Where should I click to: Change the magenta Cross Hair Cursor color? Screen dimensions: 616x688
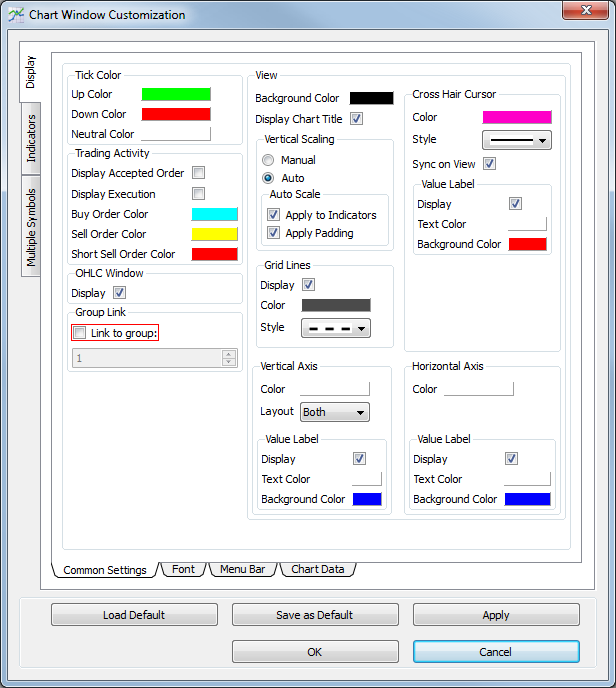pyautogui.click(x=517, y=117)
